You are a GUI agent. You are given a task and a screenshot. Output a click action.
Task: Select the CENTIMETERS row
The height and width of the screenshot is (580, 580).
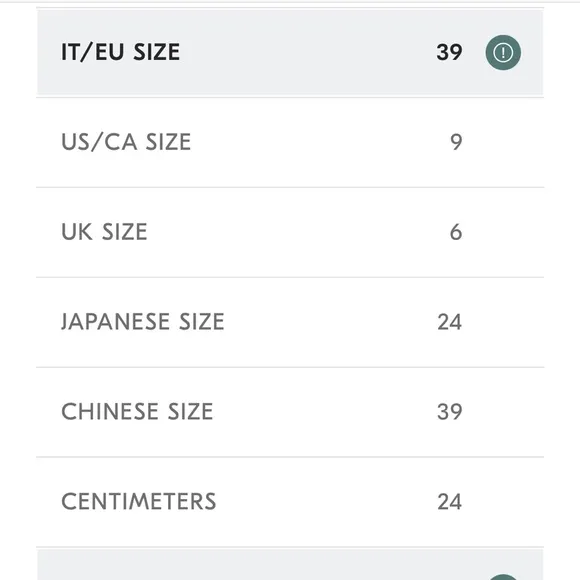tap(290, 502)
